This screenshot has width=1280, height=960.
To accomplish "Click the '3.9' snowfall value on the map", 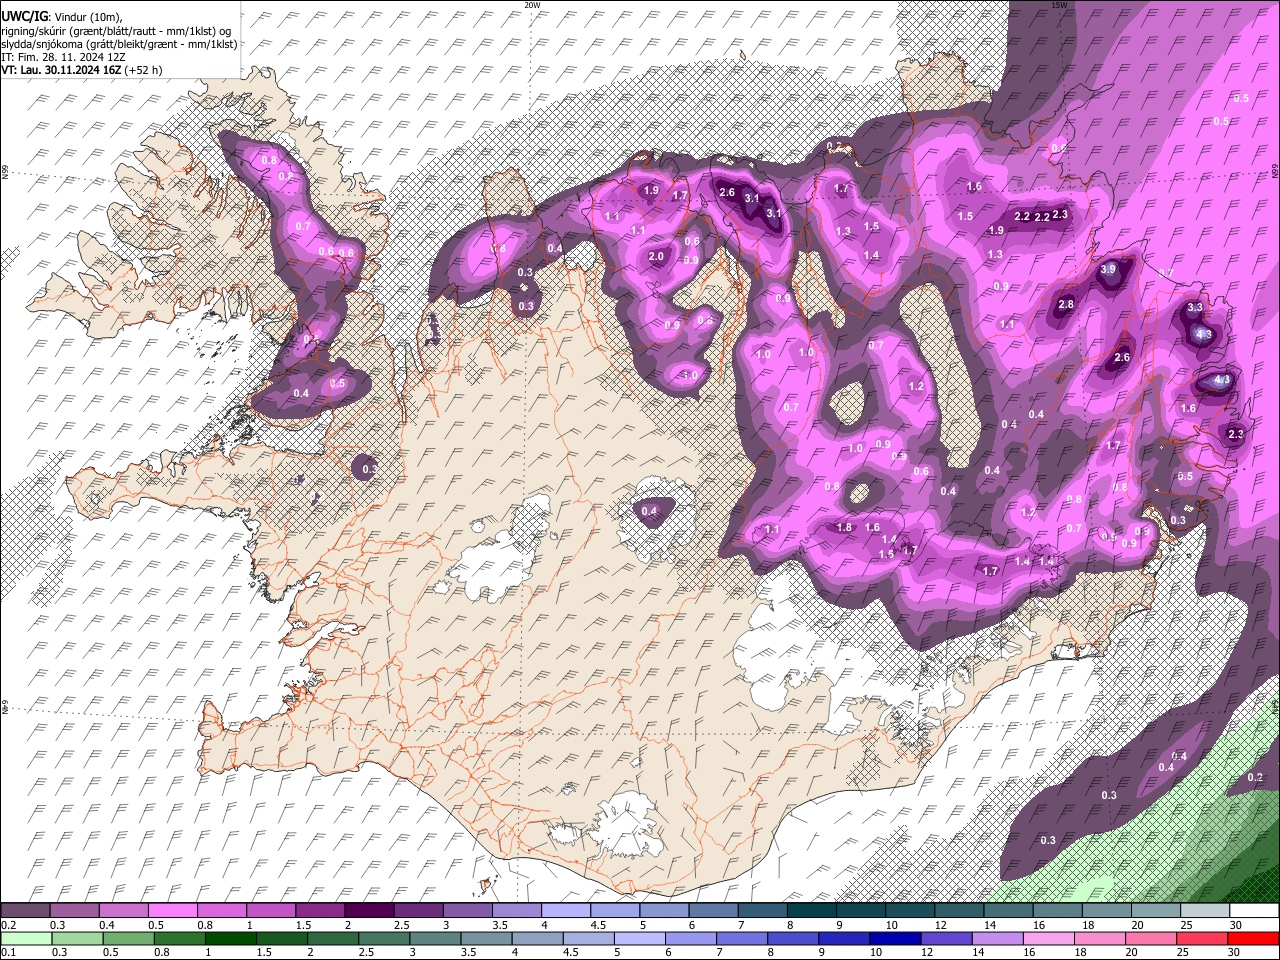I will (x=1108, y=270).
